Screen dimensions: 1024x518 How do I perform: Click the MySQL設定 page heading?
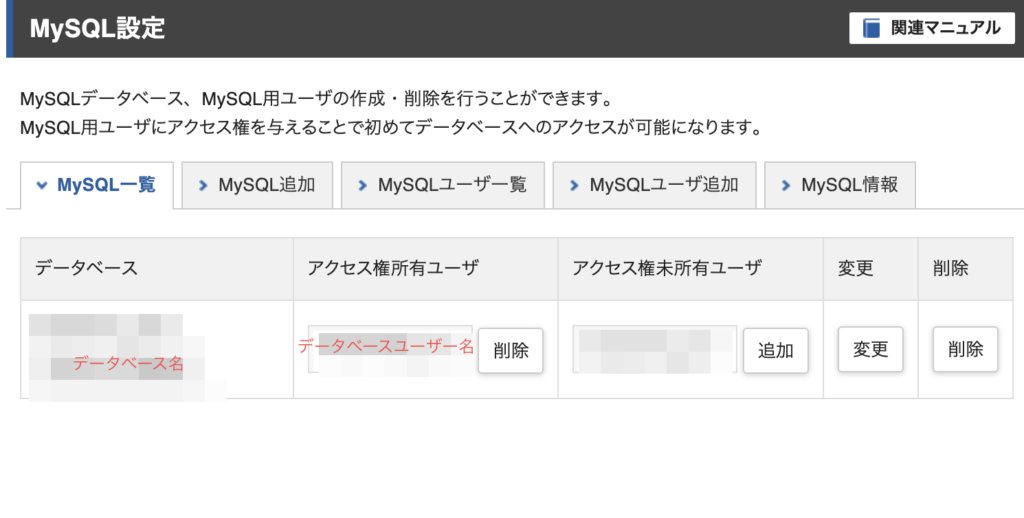point(97,28)
